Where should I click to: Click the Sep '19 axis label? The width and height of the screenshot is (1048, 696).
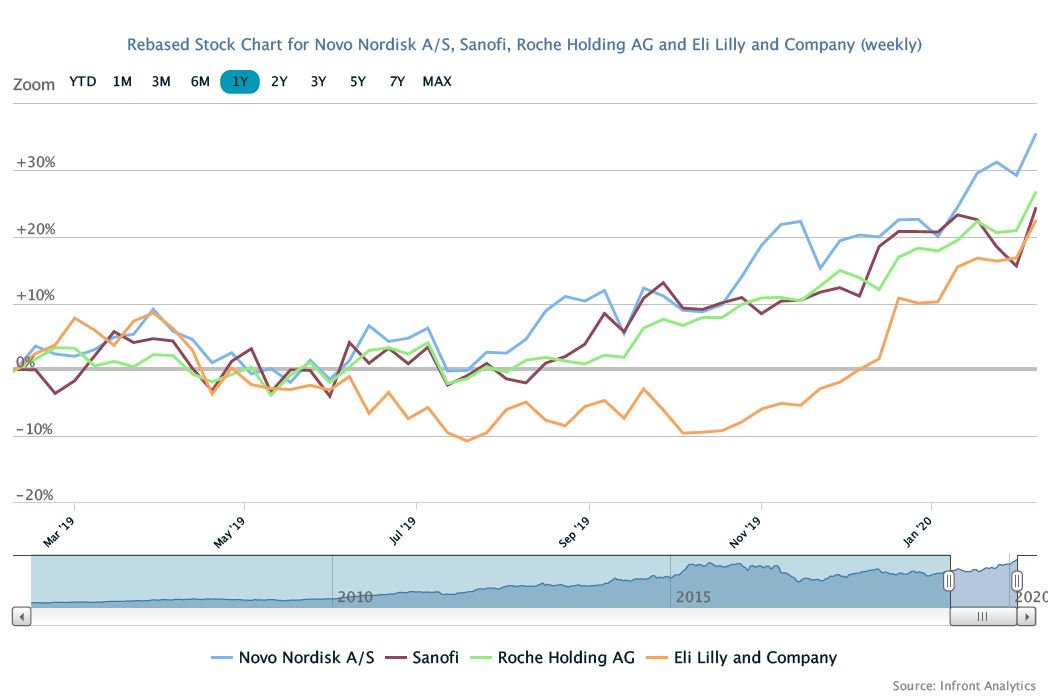tap(574, 532)
